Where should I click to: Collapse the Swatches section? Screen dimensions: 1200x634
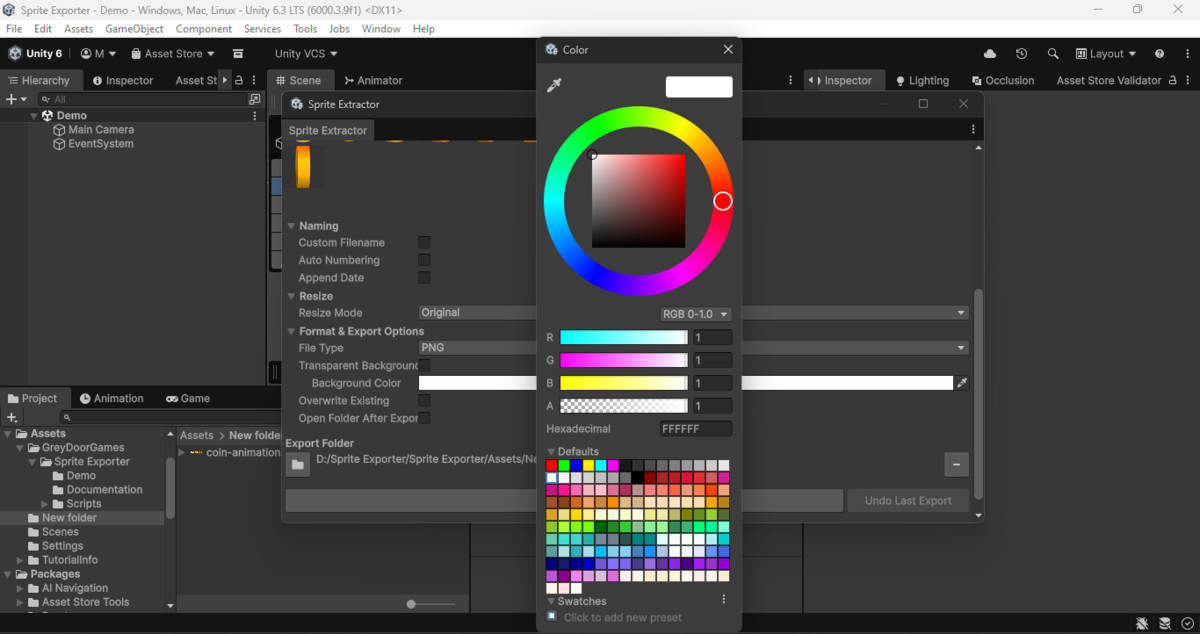551,601
